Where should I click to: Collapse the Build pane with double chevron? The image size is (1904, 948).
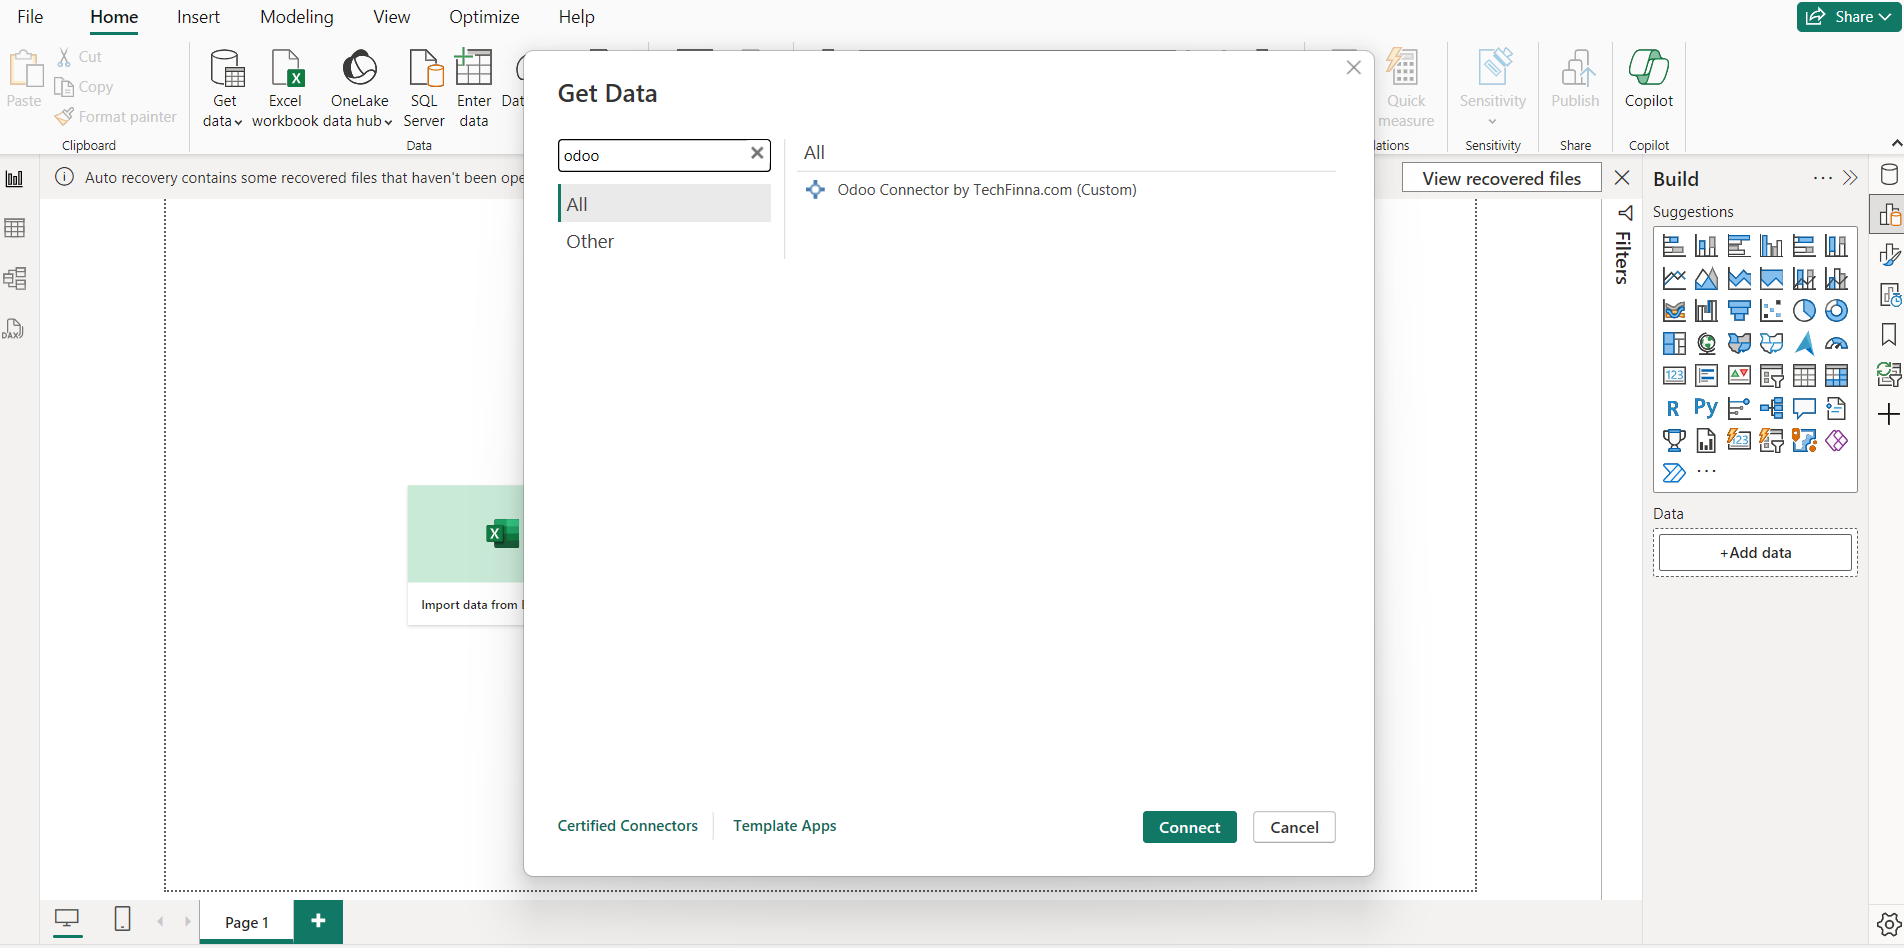[1851, 178]
